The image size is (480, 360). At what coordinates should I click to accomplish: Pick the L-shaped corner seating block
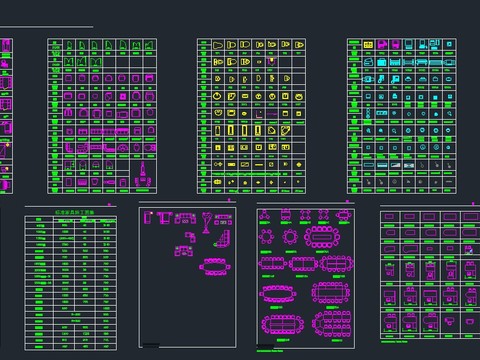tap(222, 239)
